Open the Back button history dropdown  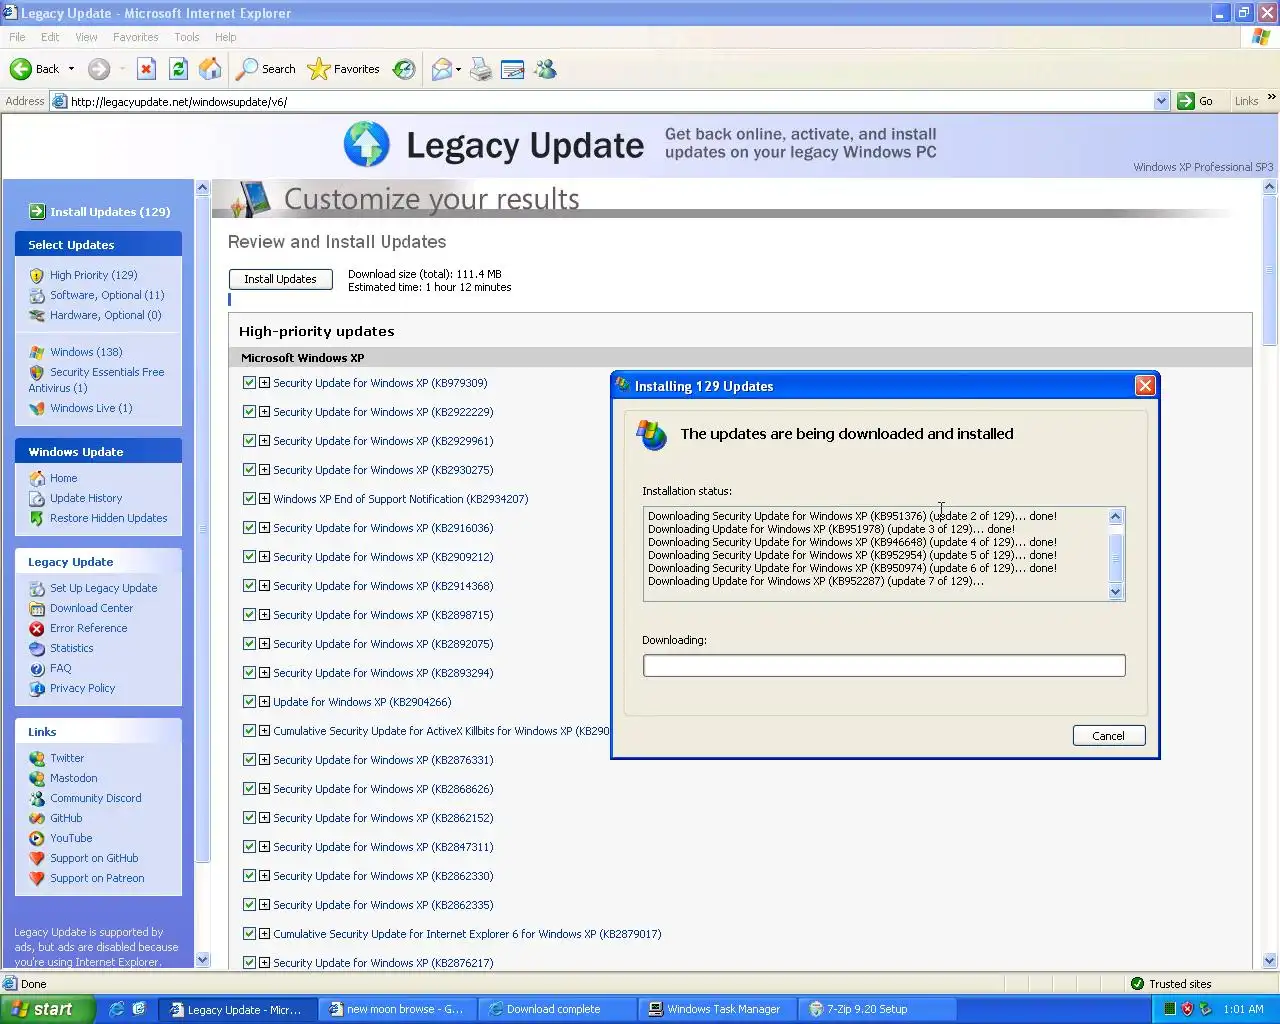click(71, 69)
